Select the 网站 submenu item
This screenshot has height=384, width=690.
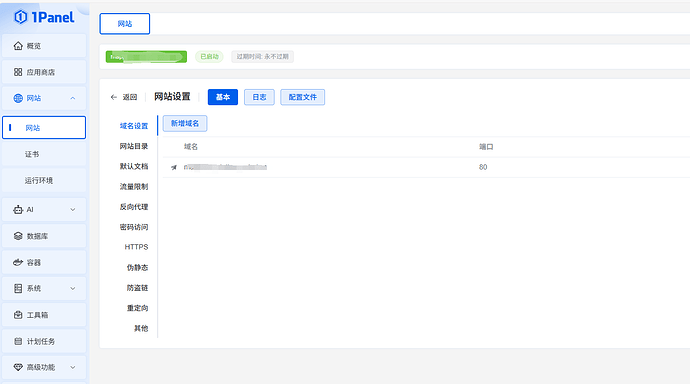point(44,128)
